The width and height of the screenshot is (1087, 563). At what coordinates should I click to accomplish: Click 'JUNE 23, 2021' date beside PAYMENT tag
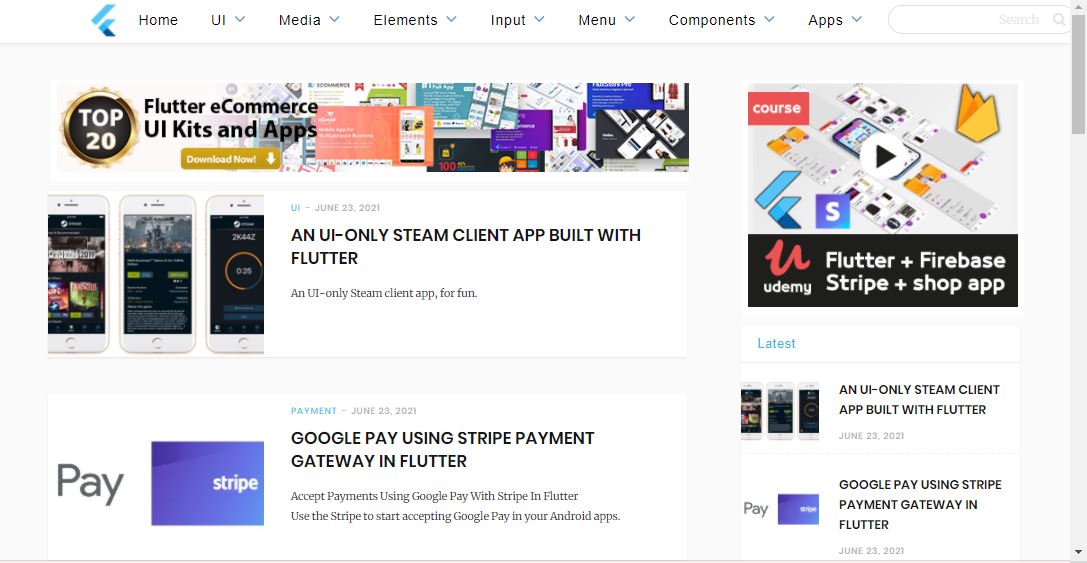[x=384, y=411]
